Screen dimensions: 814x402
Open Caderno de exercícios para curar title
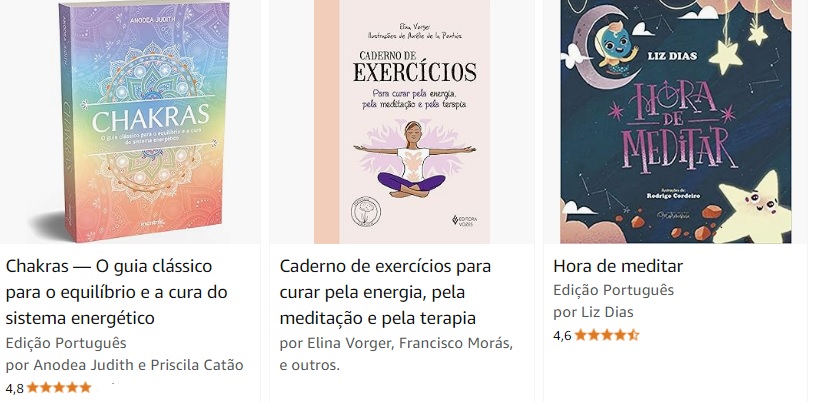point(385,292)
